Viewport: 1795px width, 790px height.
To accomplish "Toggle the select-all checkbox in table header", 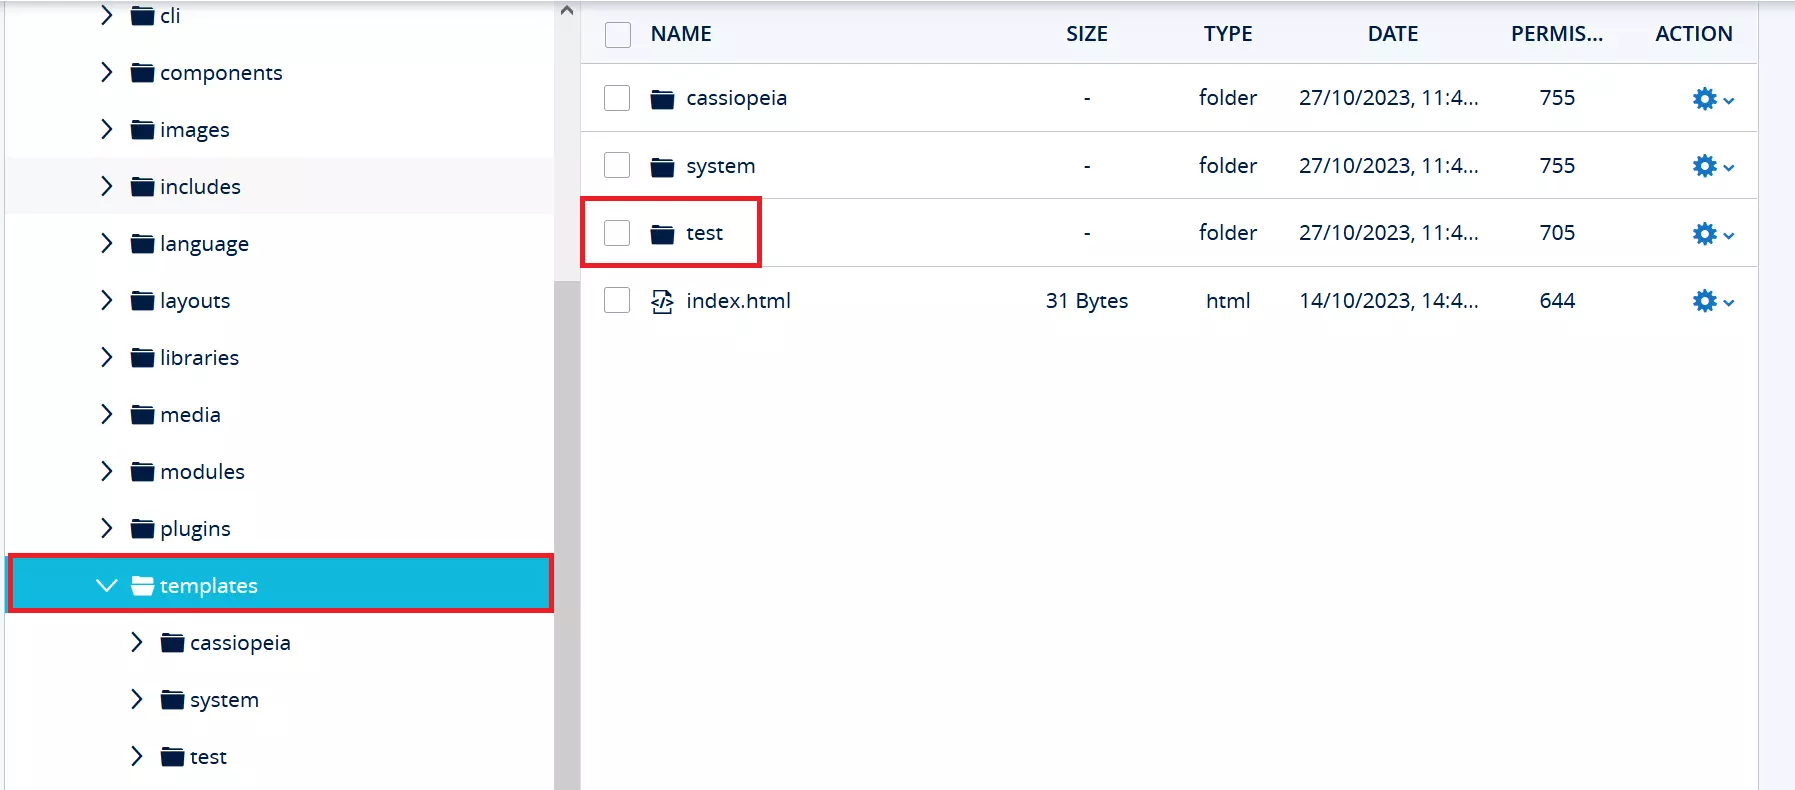I will click(x=618, y=35).
